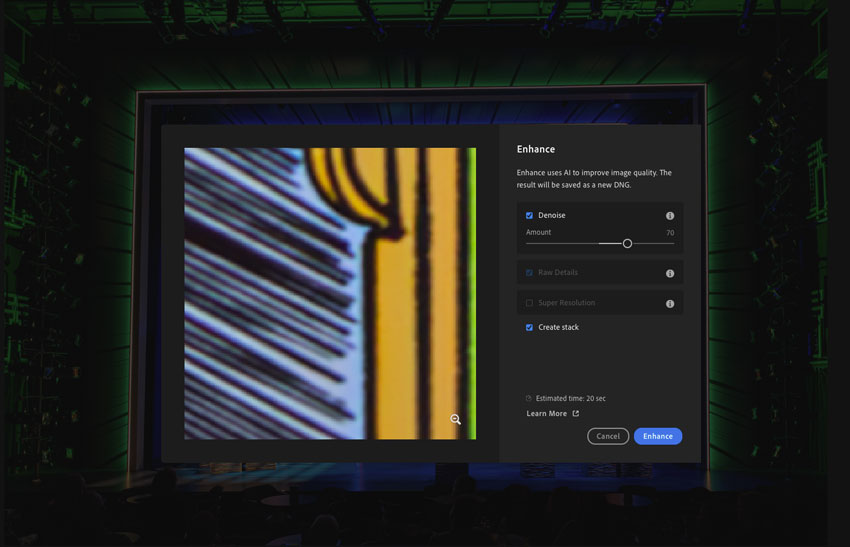Screen dimensions: 850x547
Task: Toggle the Raw Details checkbox
Action: click(529, 273)
